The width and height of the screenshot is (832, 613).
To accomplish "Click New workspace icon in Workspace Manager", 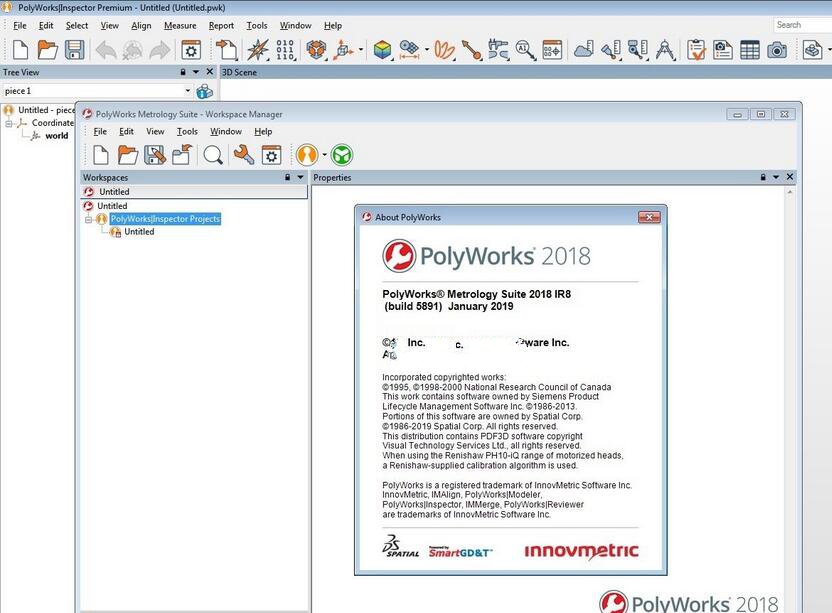I will pos(101,155).
